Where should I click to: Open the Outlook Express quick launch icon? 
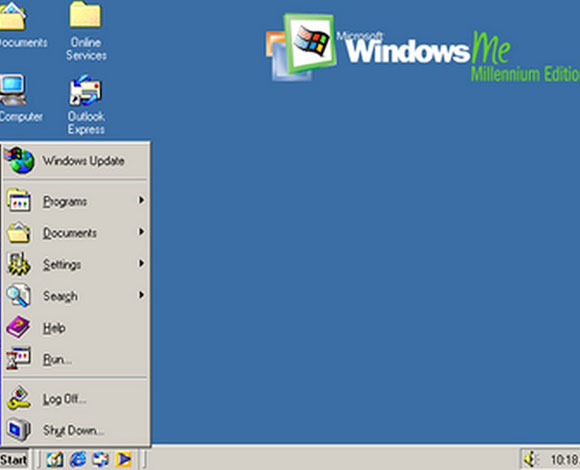(x=101, y=460)
